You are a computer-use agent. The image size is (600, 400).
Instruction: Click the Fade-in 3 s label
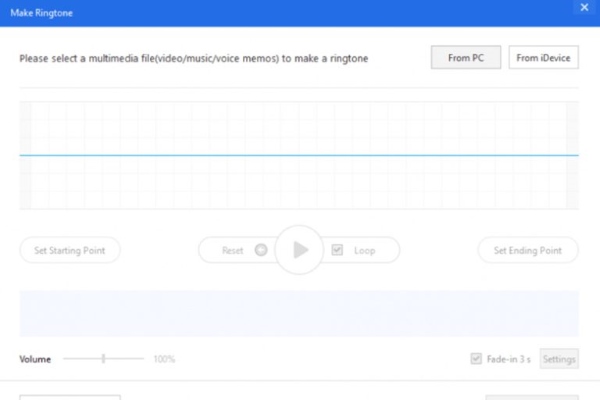510,358
